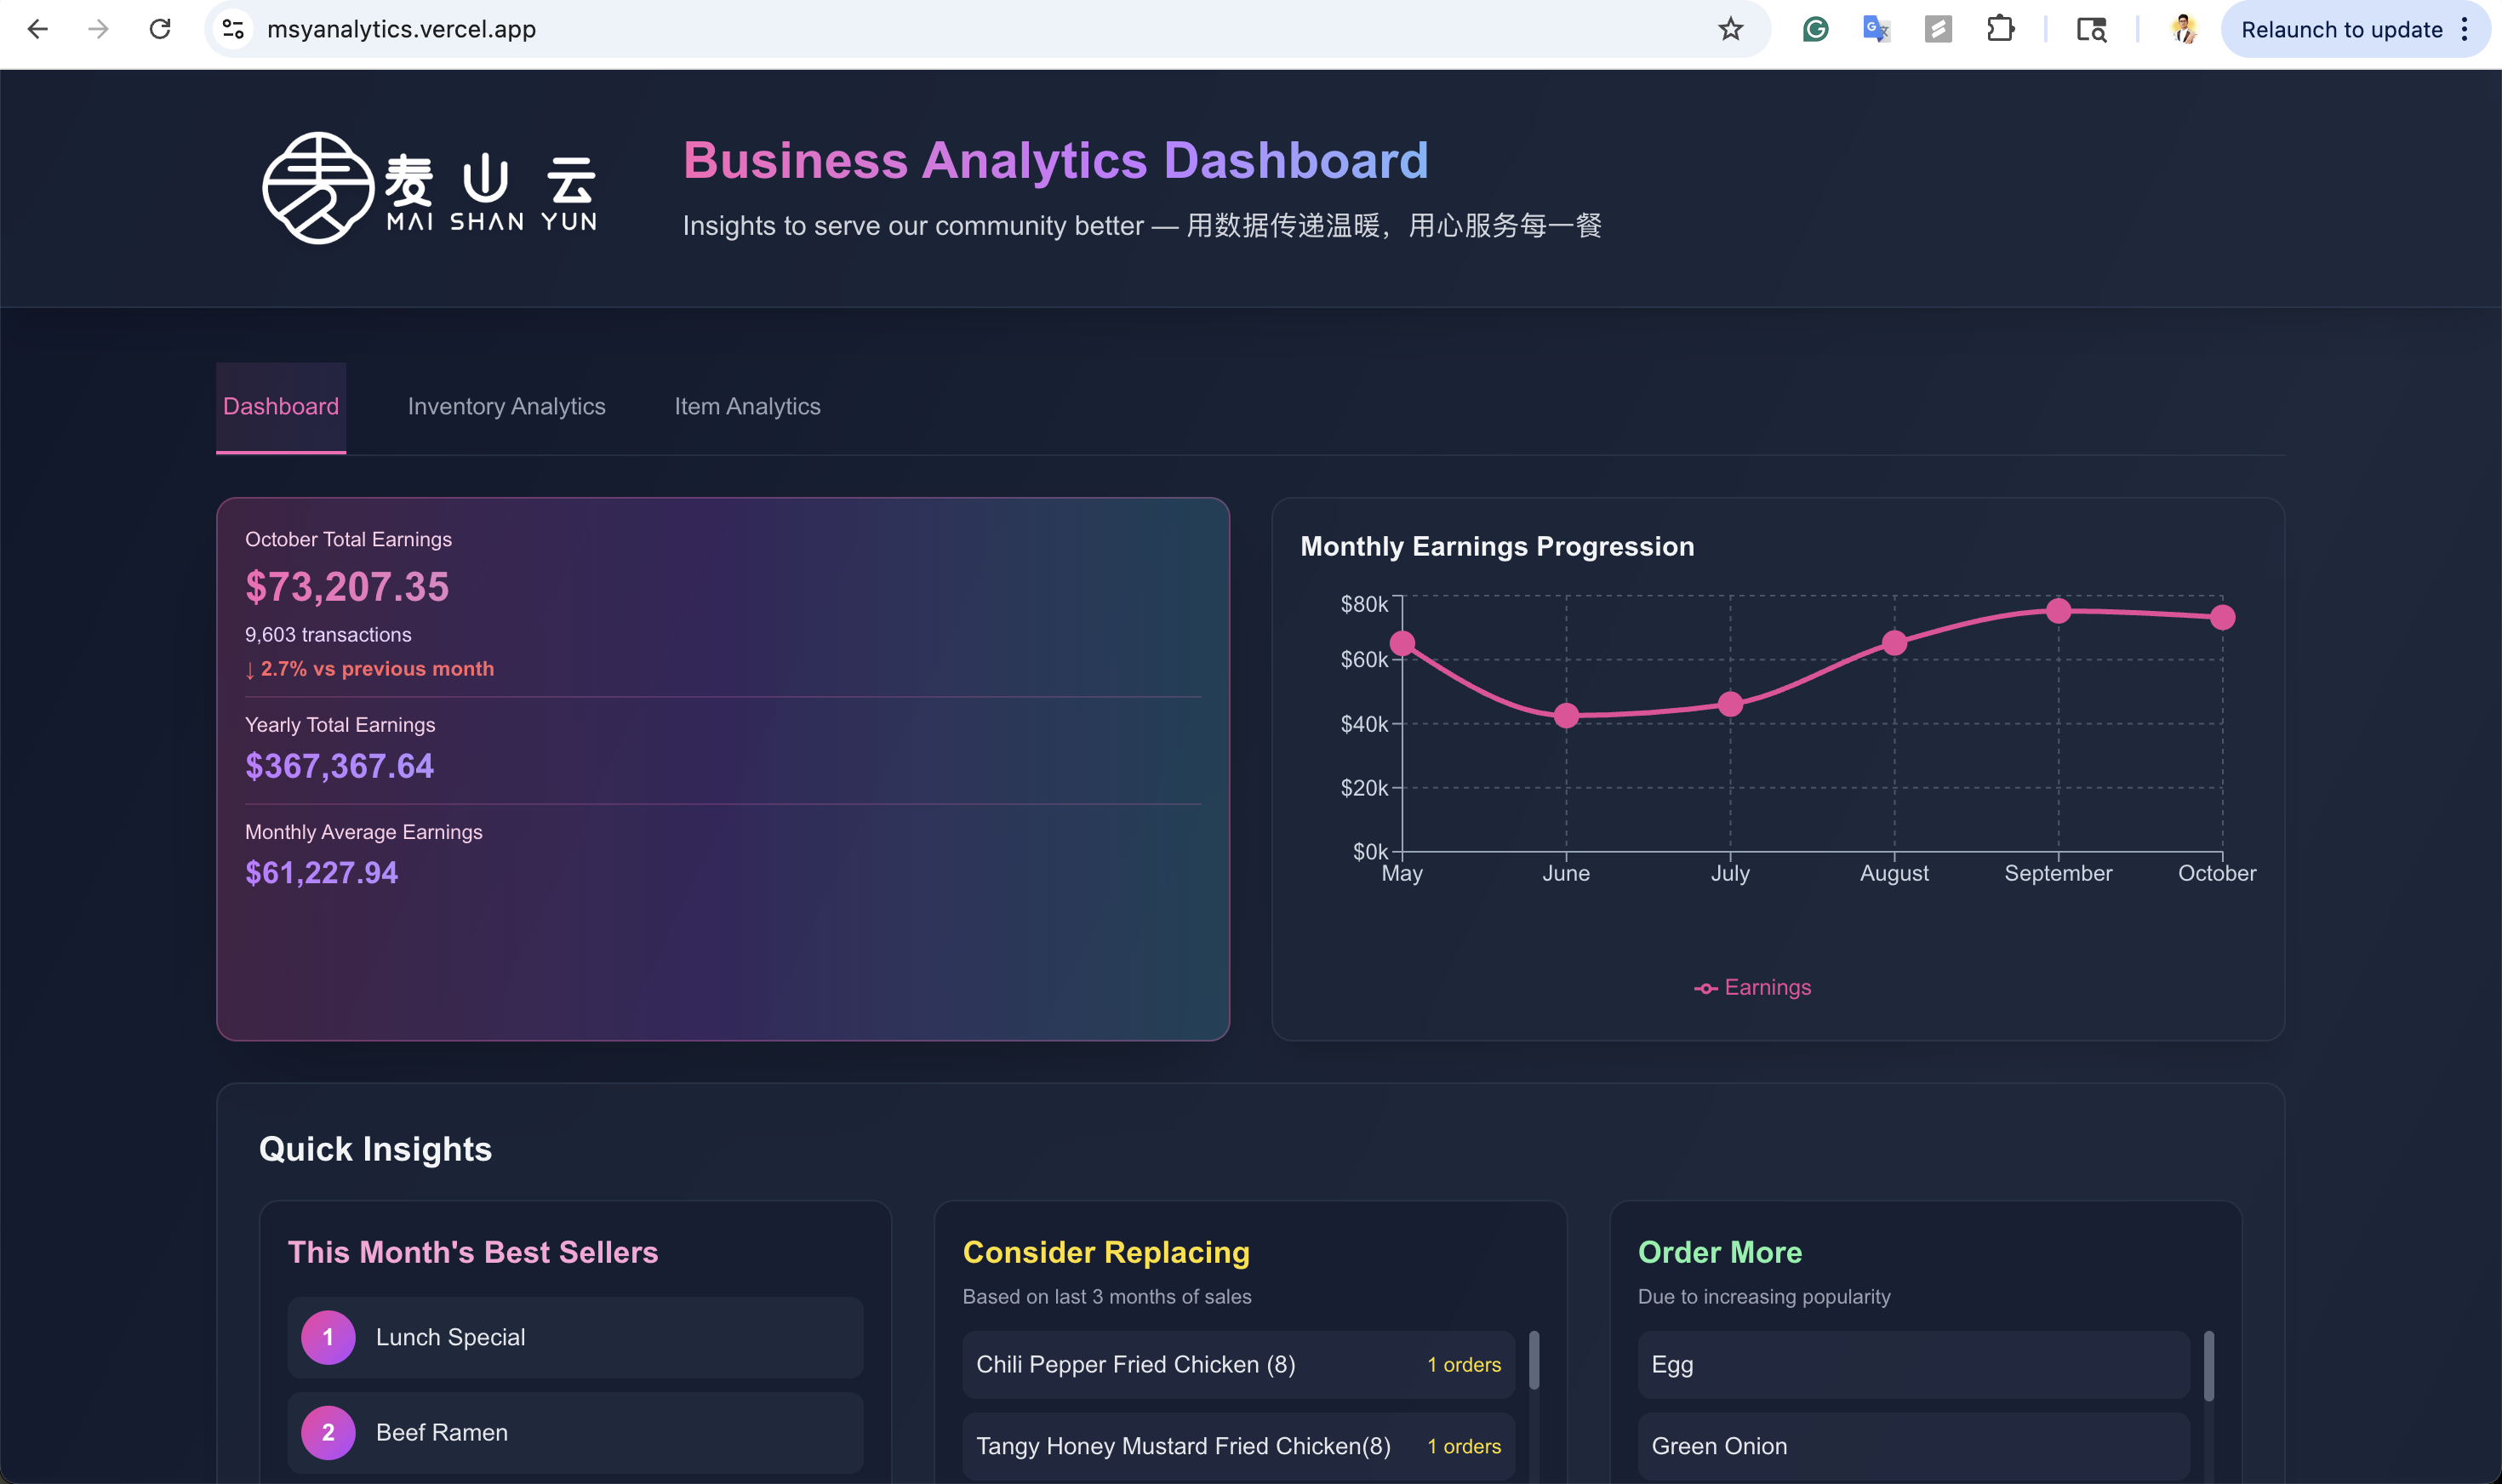The image size is (2502, 1484).
Task: Click the September point on earnings chart
Action: [x=2058, y=611]
